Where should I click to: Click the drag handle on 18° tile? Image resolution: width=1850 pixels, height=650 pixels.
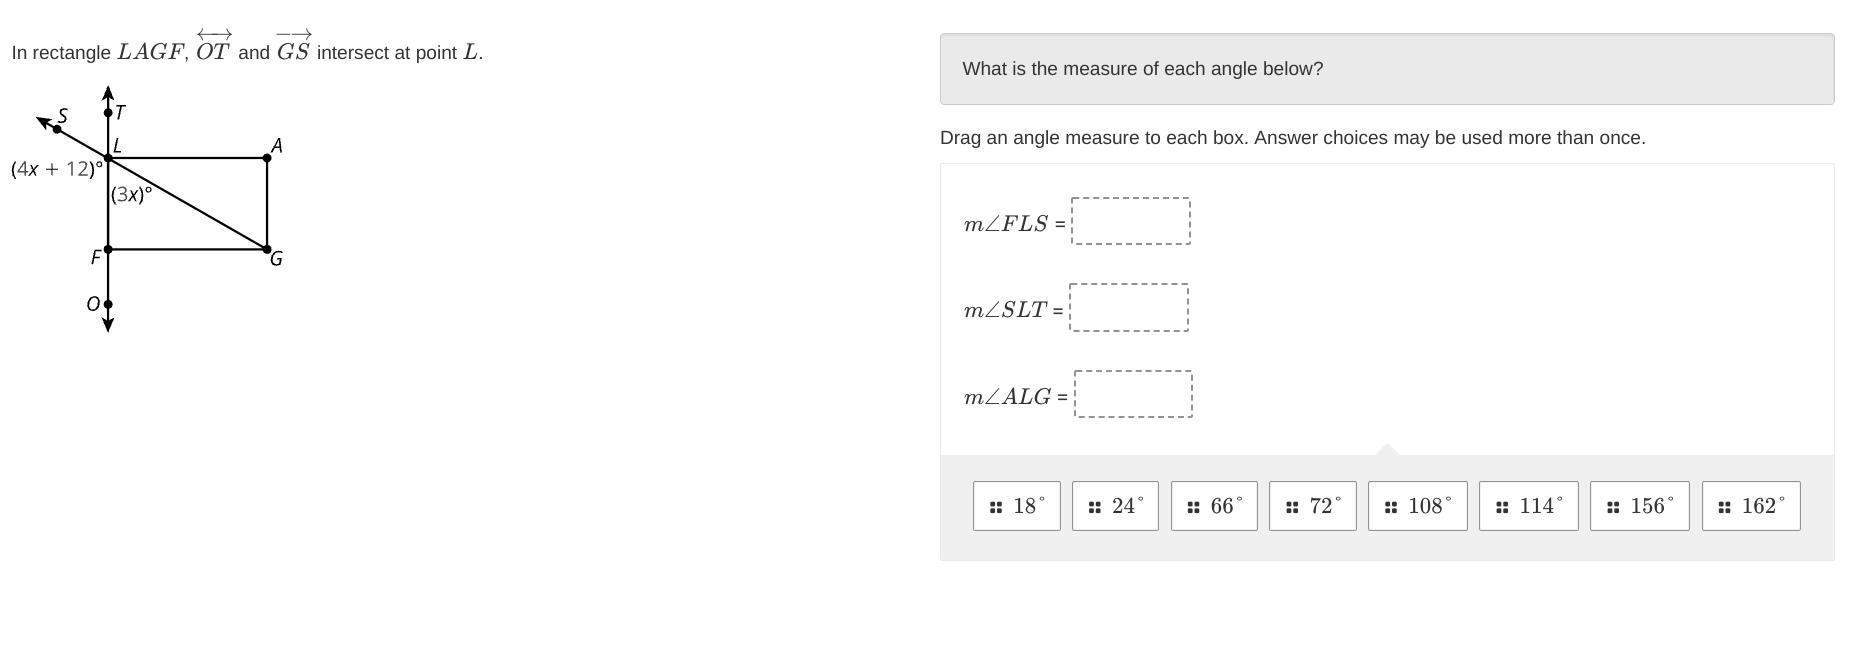coord(996,507)
